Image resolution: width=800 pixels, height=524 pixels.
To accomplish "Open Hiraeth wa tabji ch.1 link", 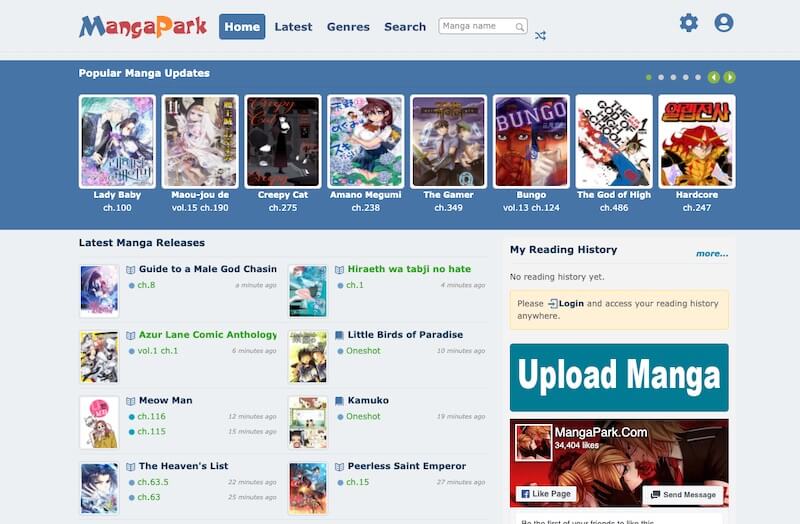I will [355, 285].
